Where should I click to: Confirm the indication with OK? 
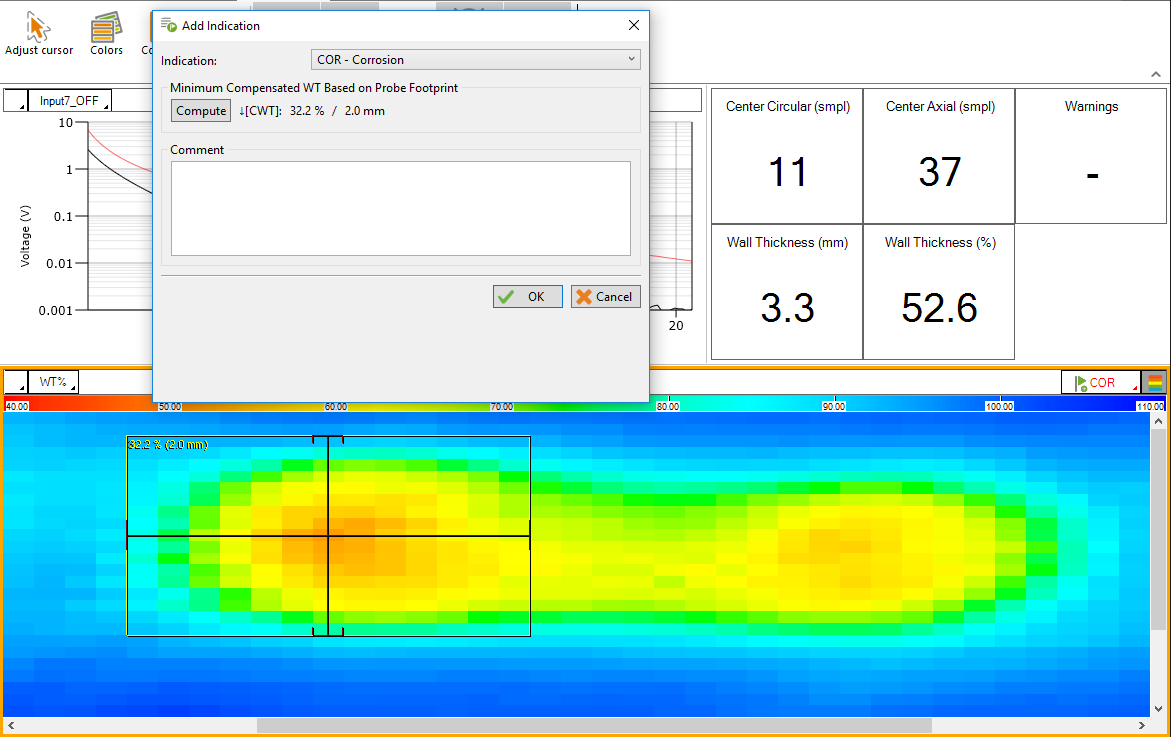527,296
